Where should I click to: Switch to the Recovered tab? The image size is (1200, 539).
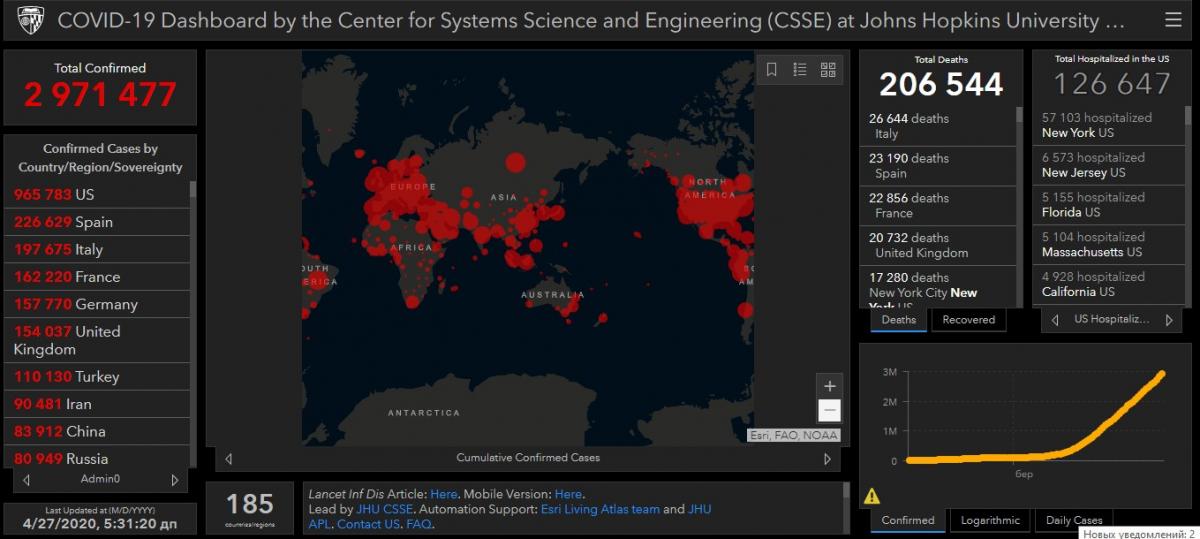[x=968, y=320]
